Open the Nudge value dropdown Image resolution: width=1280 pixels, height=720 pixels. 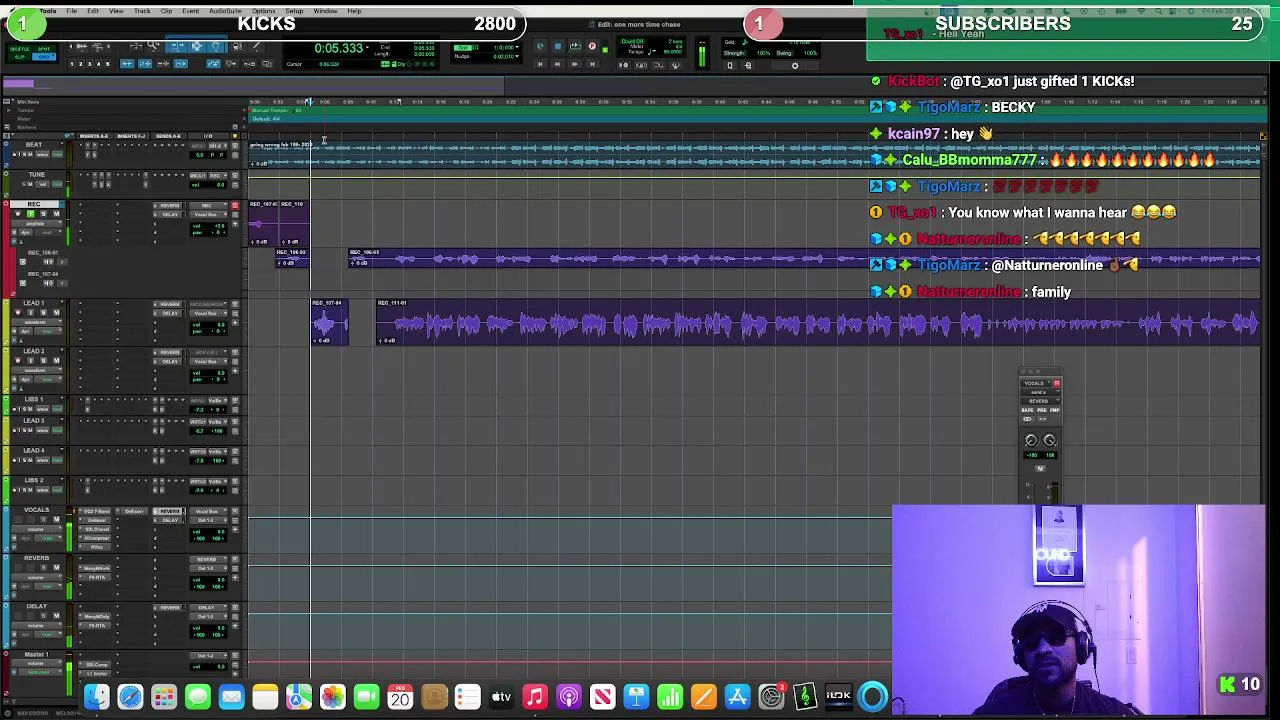pyautogui.click(x=517, y=56)
